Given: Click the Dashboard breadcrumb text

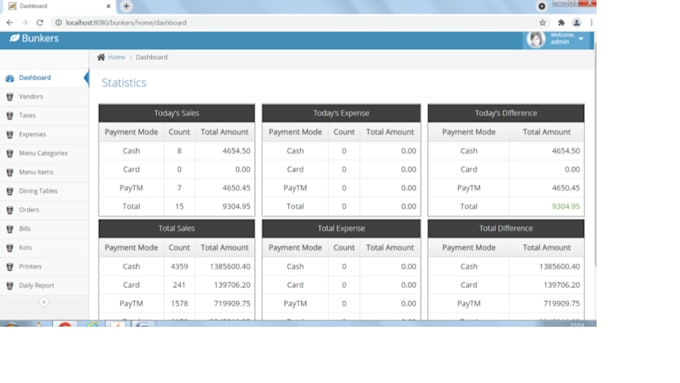Looking at the screenshot, I should tap(151, 57).
